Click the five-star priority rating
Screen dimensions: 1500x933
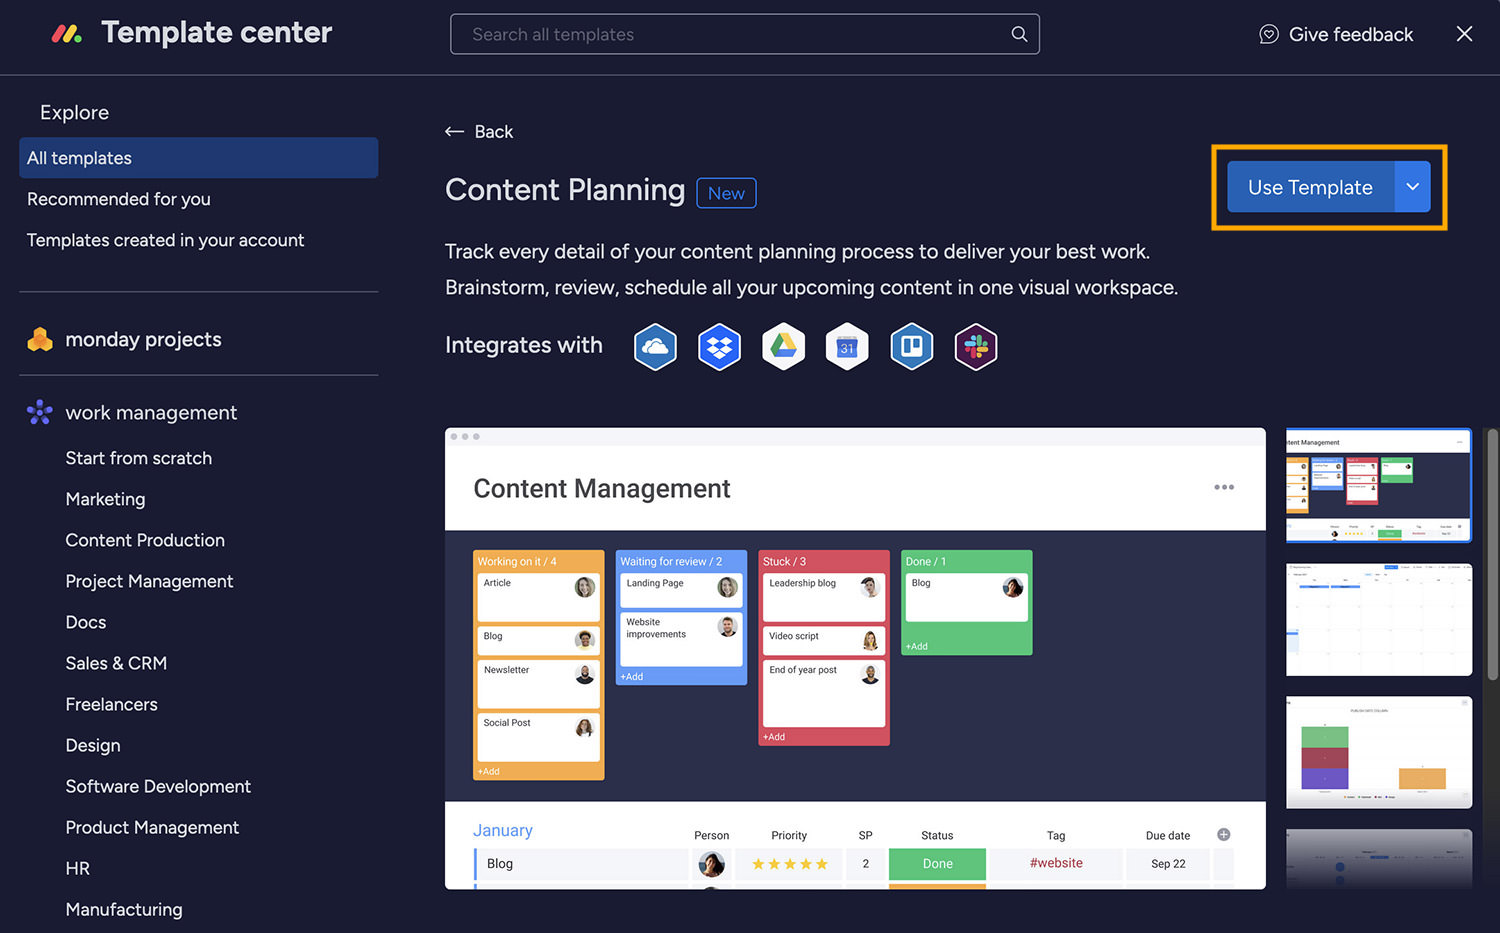point(790,864)
